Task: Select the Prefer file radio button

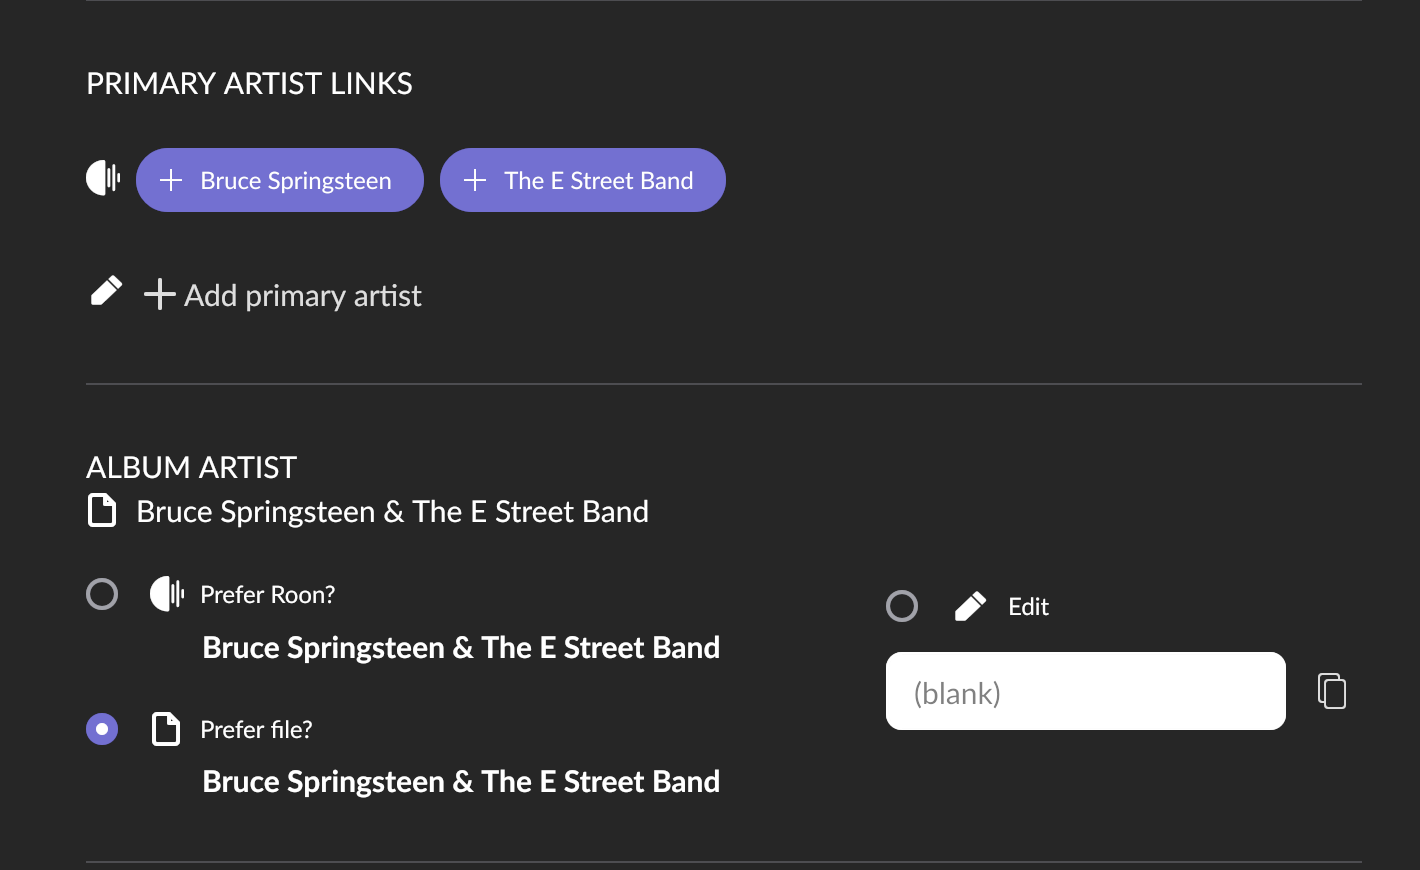Action: [x=102, y=729]
